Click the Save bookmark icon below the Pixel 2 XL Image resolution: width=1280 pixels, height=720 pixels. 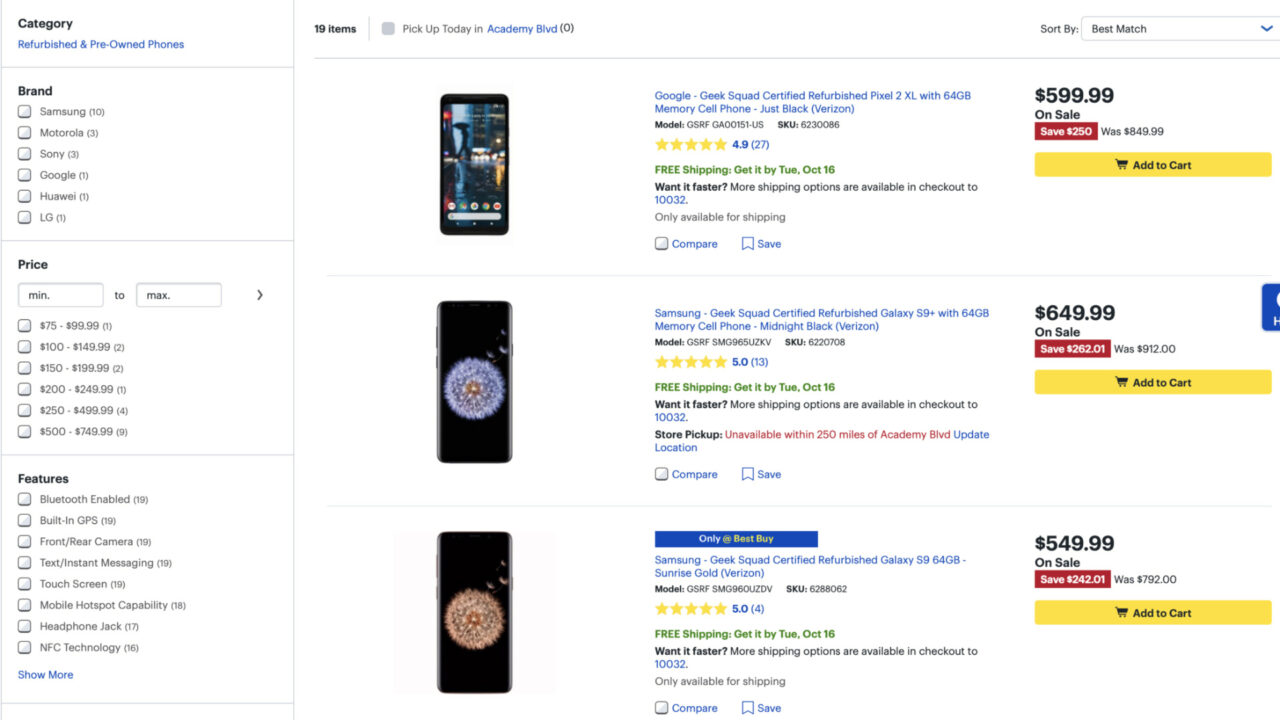click(748, 243)
